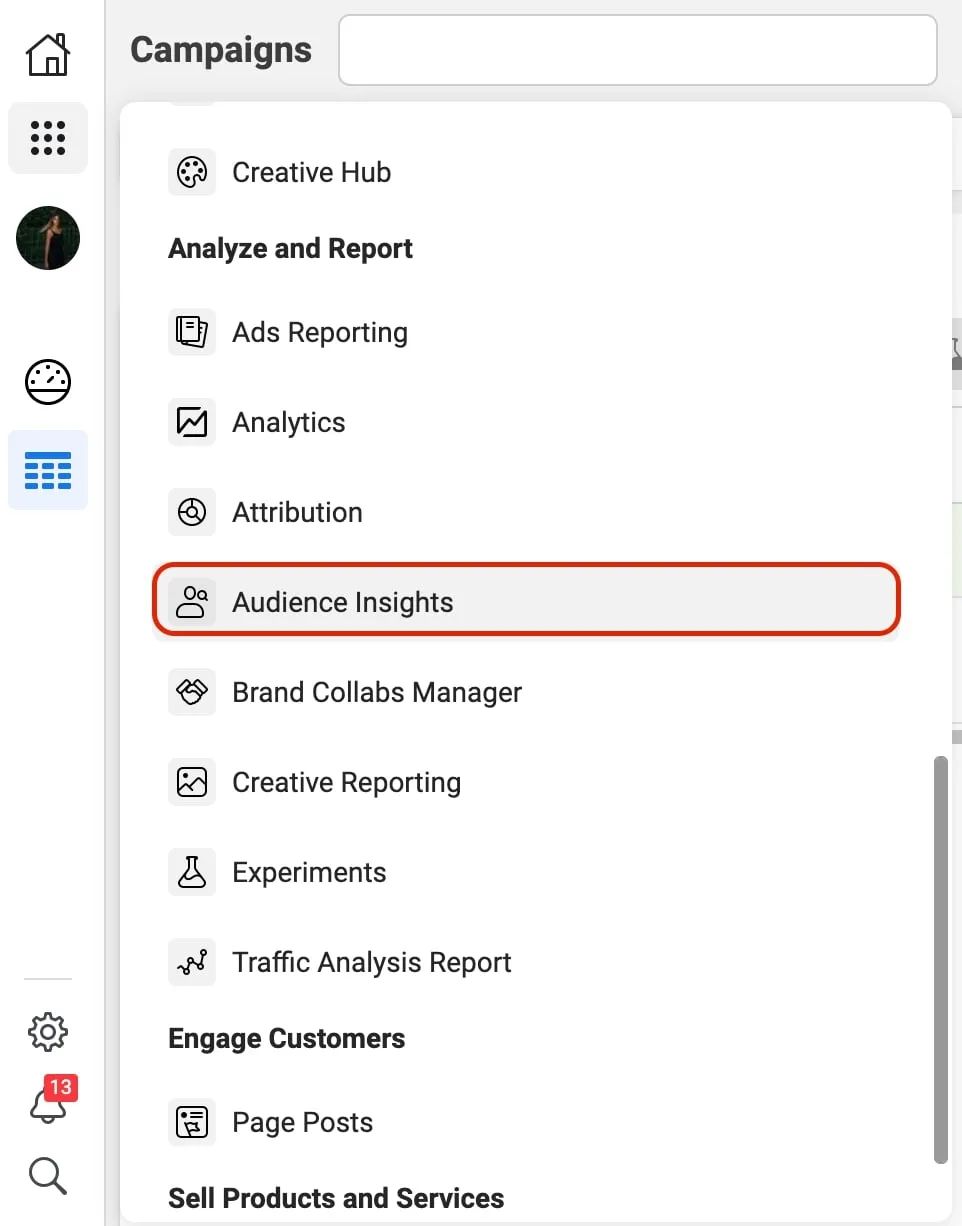This screenshot has width=962, height=1226.
Task: Open Audience Insights
Action: pos(526,599)
